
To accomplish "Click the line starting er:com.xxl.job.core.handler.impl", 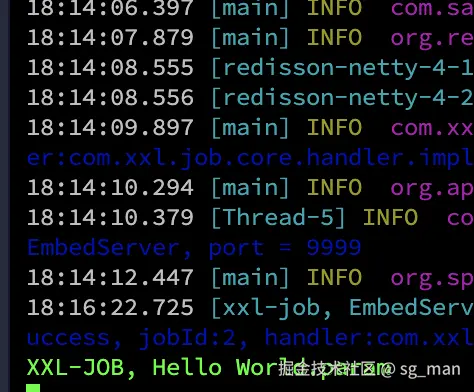I will (x=250, y=158).
